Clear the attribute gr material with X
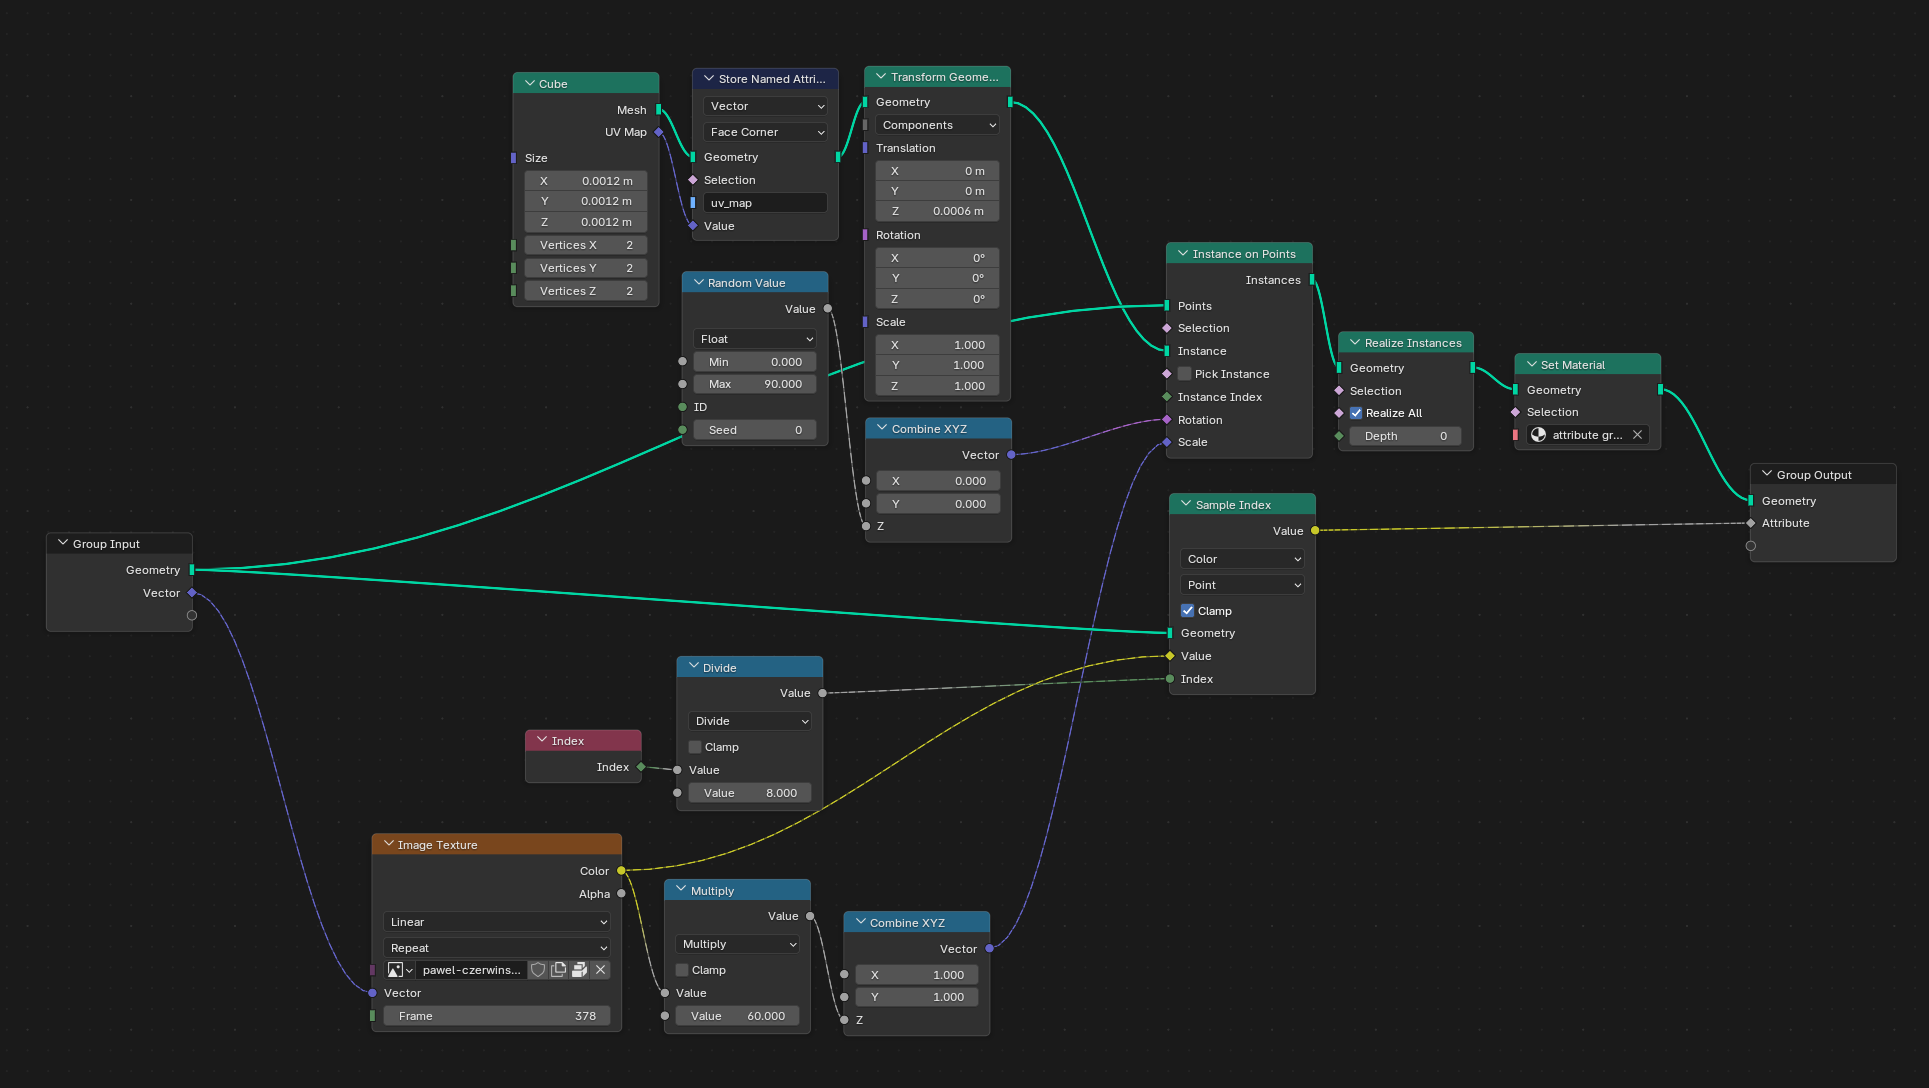 pos(1637,435)
